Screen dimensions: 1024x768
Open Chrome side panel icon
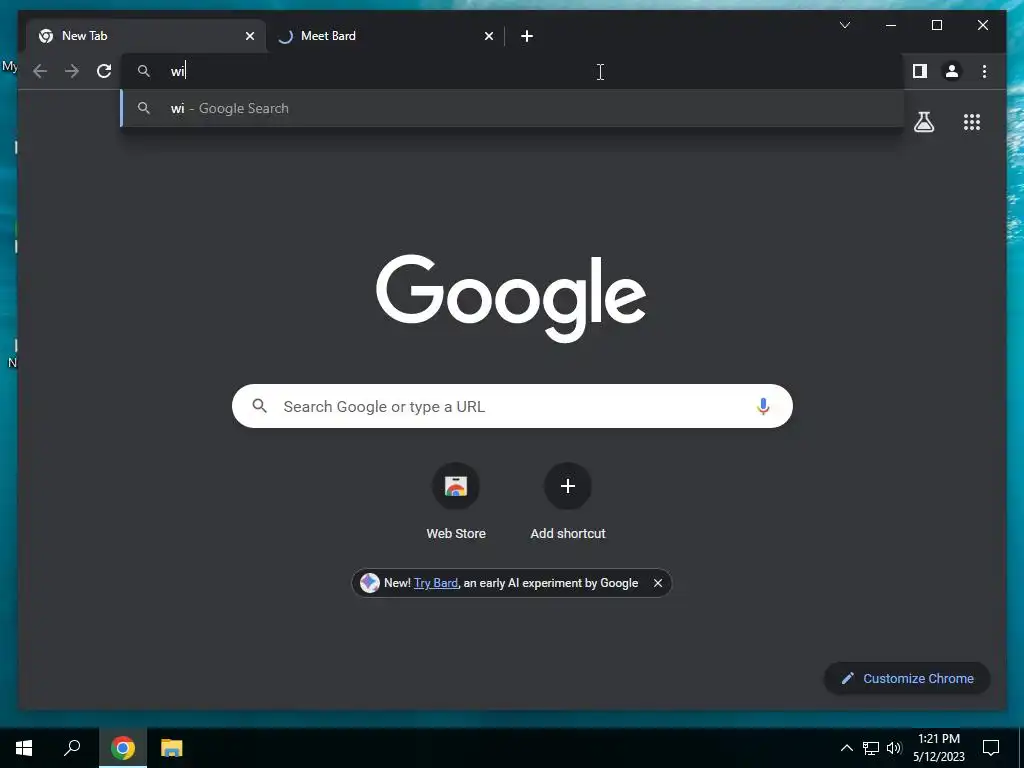pos(920,71)
